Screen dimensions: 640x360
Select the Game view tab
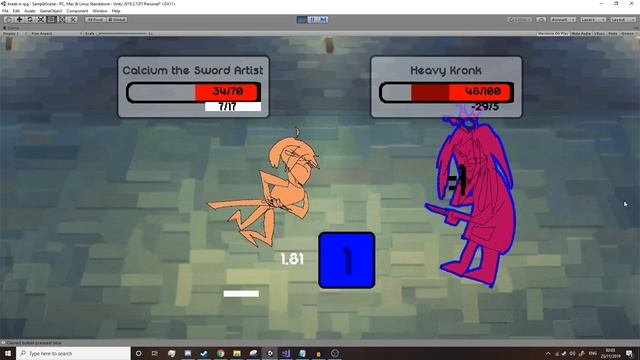(11, 28)
